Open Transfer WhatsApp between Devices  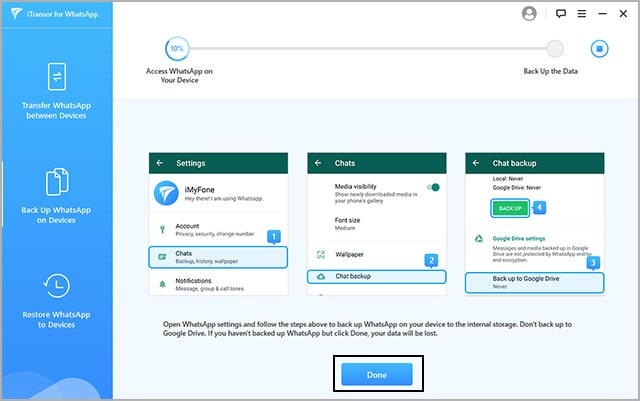(x=56, y=91)
